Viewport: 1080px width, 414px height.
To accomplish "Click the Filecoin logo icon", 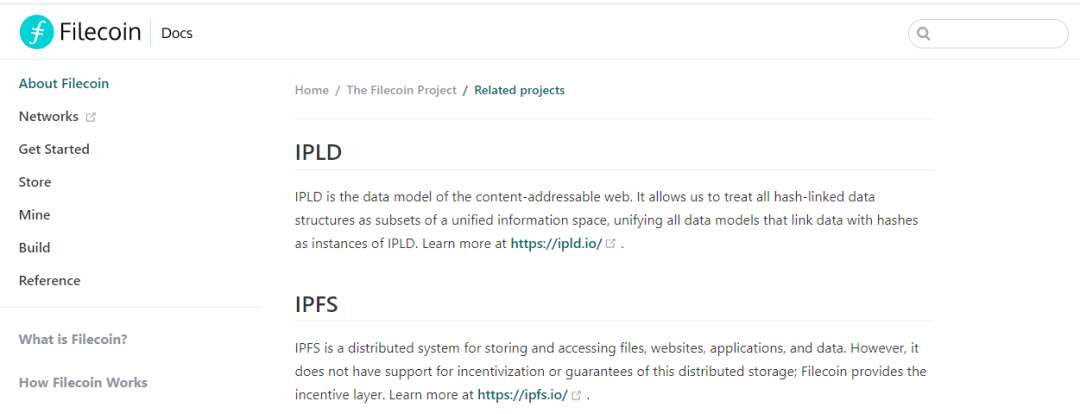I will pyautogui.click(x=37, y=32).
